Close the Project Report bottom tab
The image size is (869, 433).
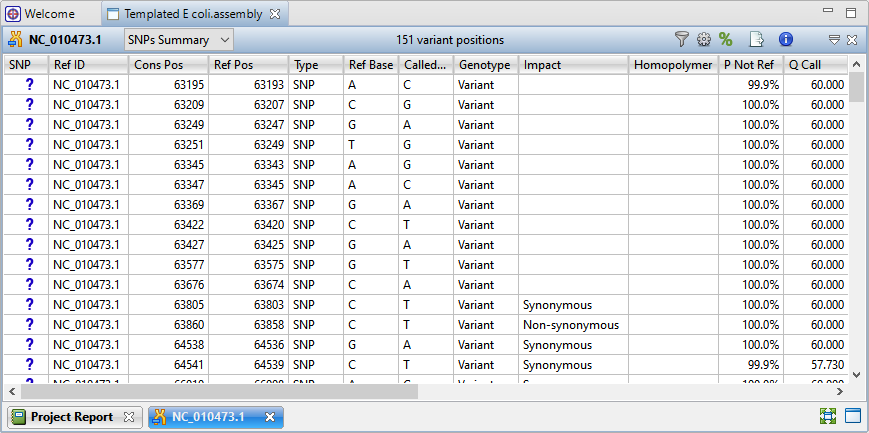(129, 417)
